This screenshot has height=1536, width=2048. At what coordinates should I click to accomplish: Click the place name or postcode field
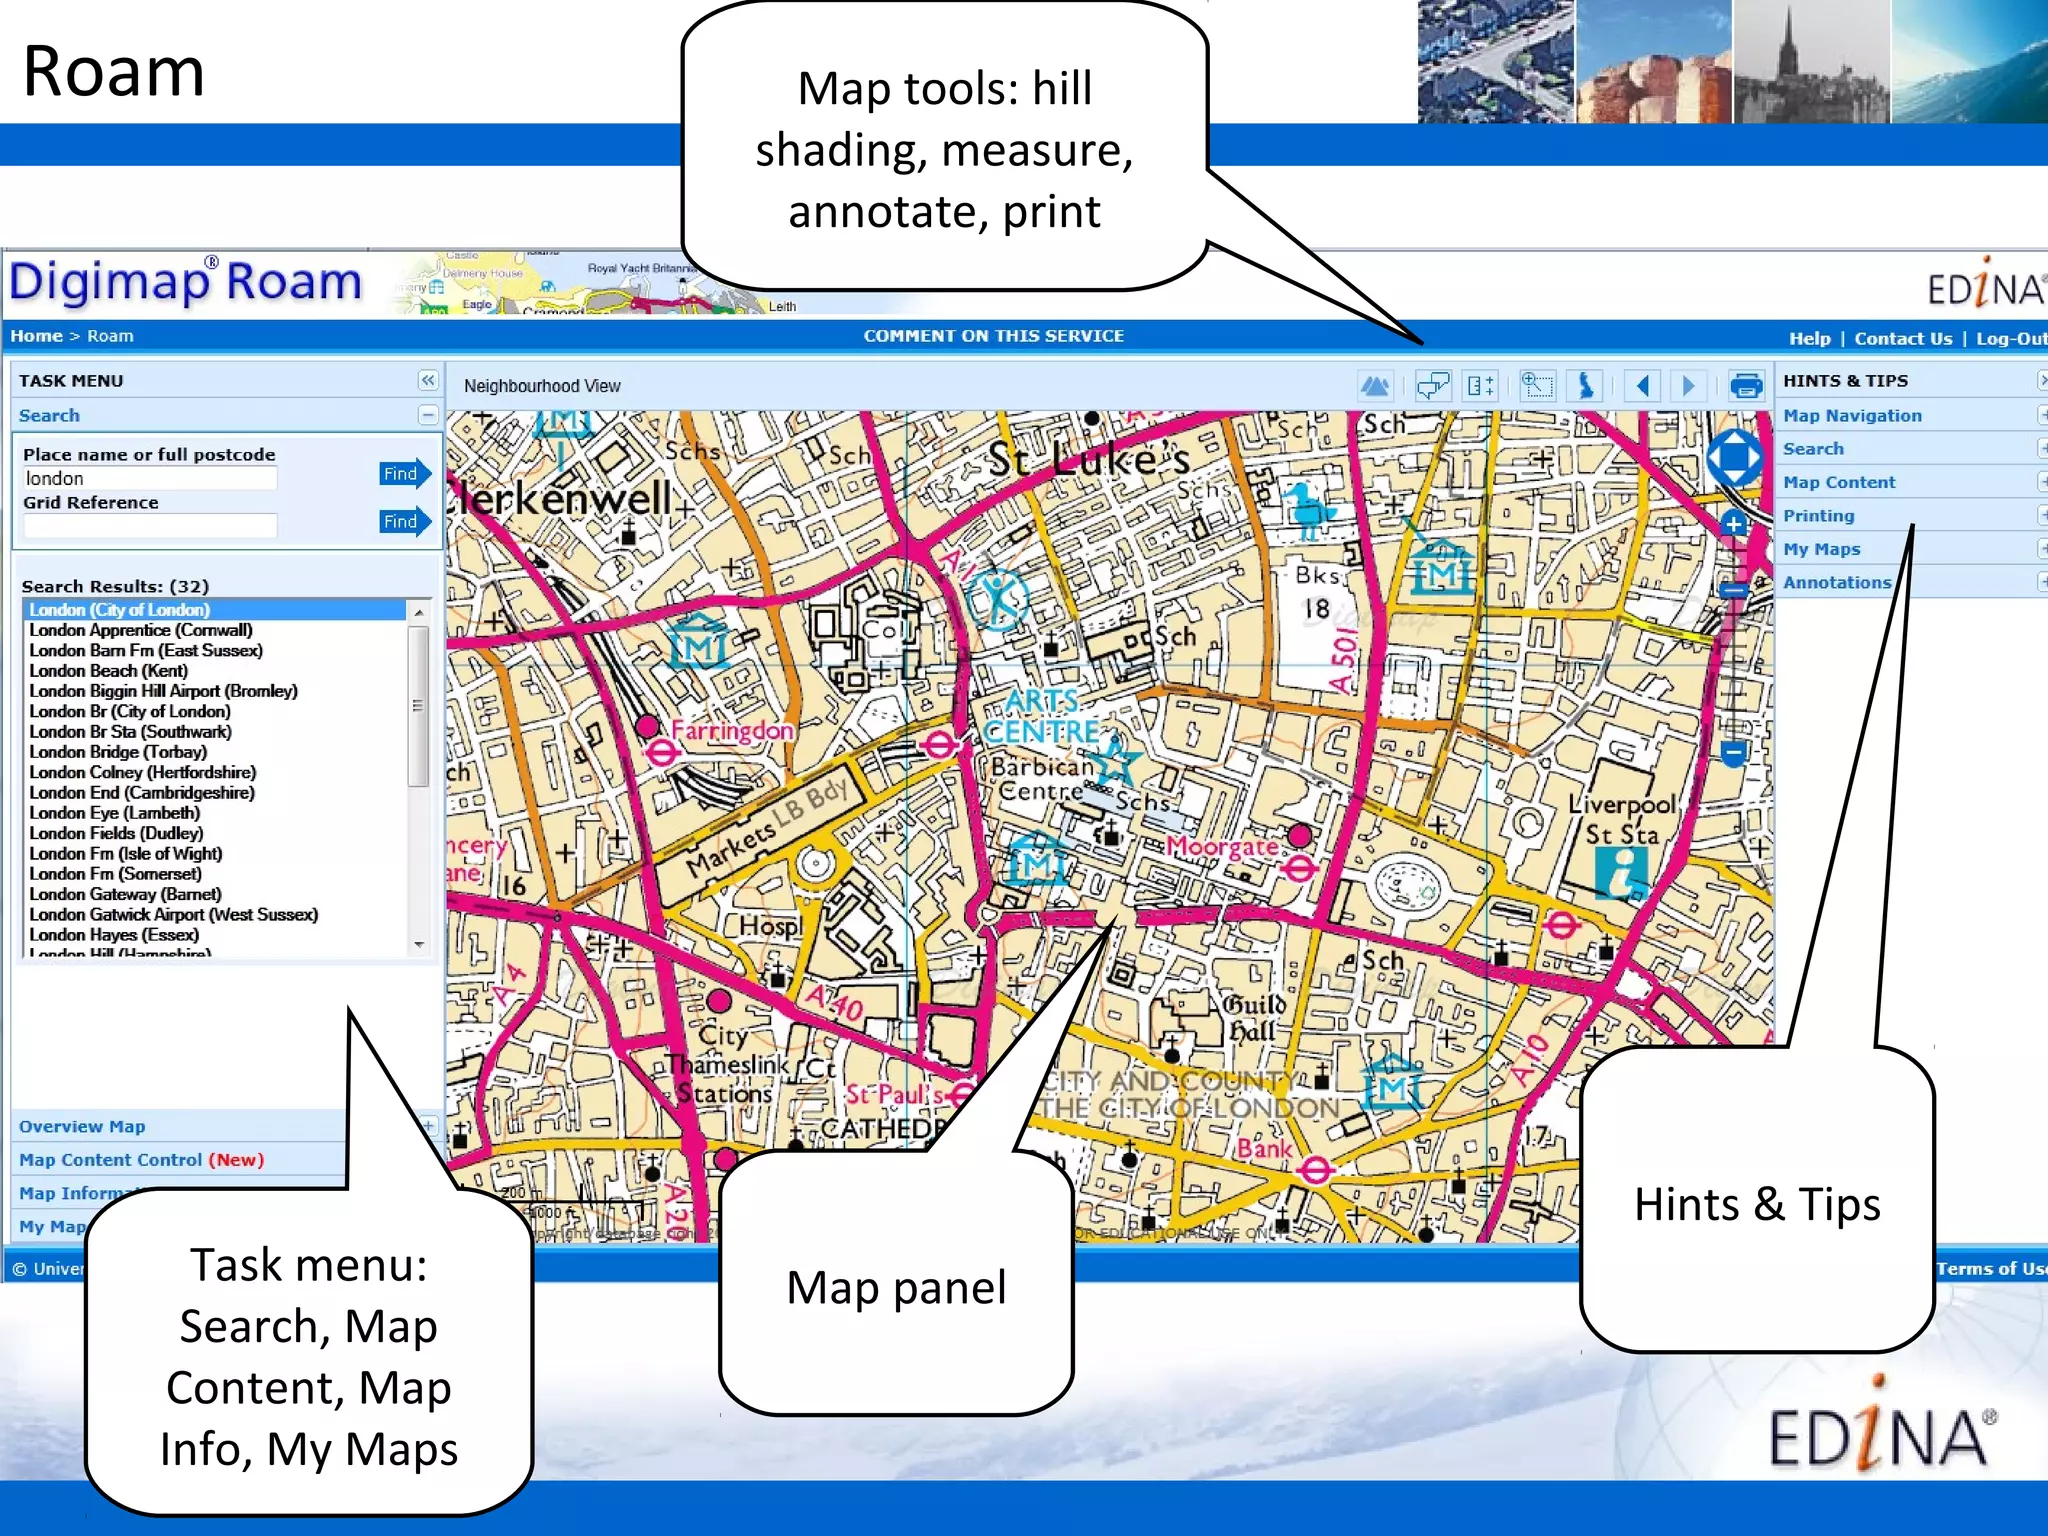click(150, 479)
